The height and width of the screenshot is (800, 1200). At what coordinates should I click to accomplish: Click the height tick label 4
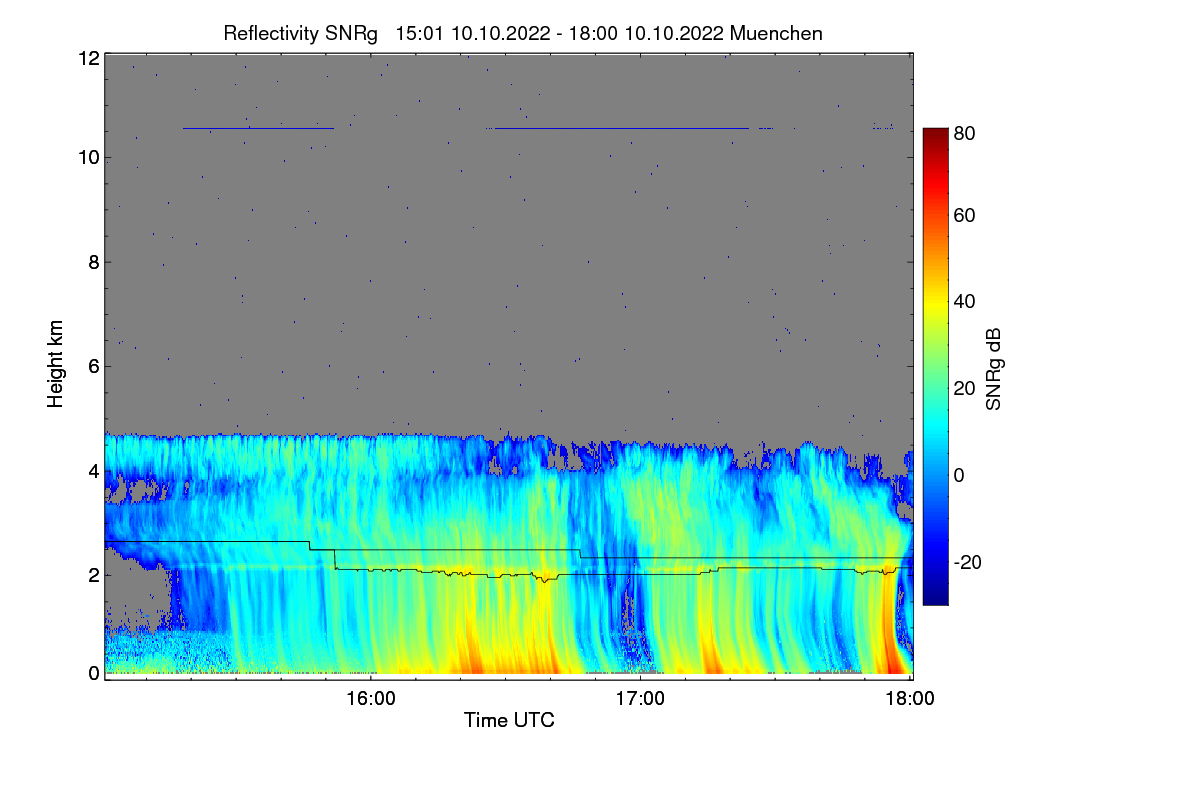[x=93, y=470]
